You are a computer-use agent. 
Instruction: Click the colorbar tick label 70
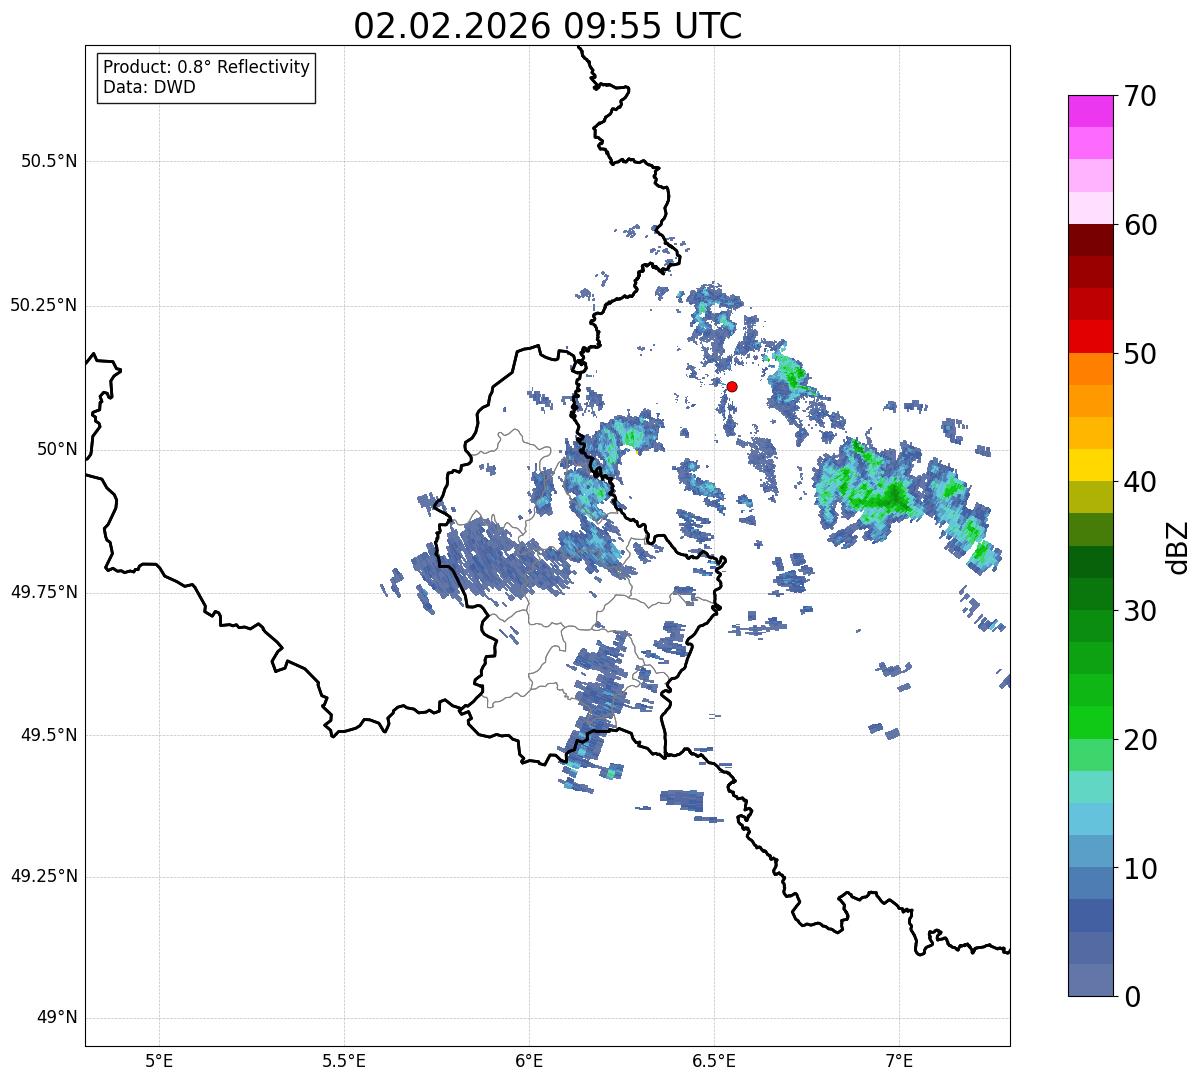click(x=1140, y=96)
